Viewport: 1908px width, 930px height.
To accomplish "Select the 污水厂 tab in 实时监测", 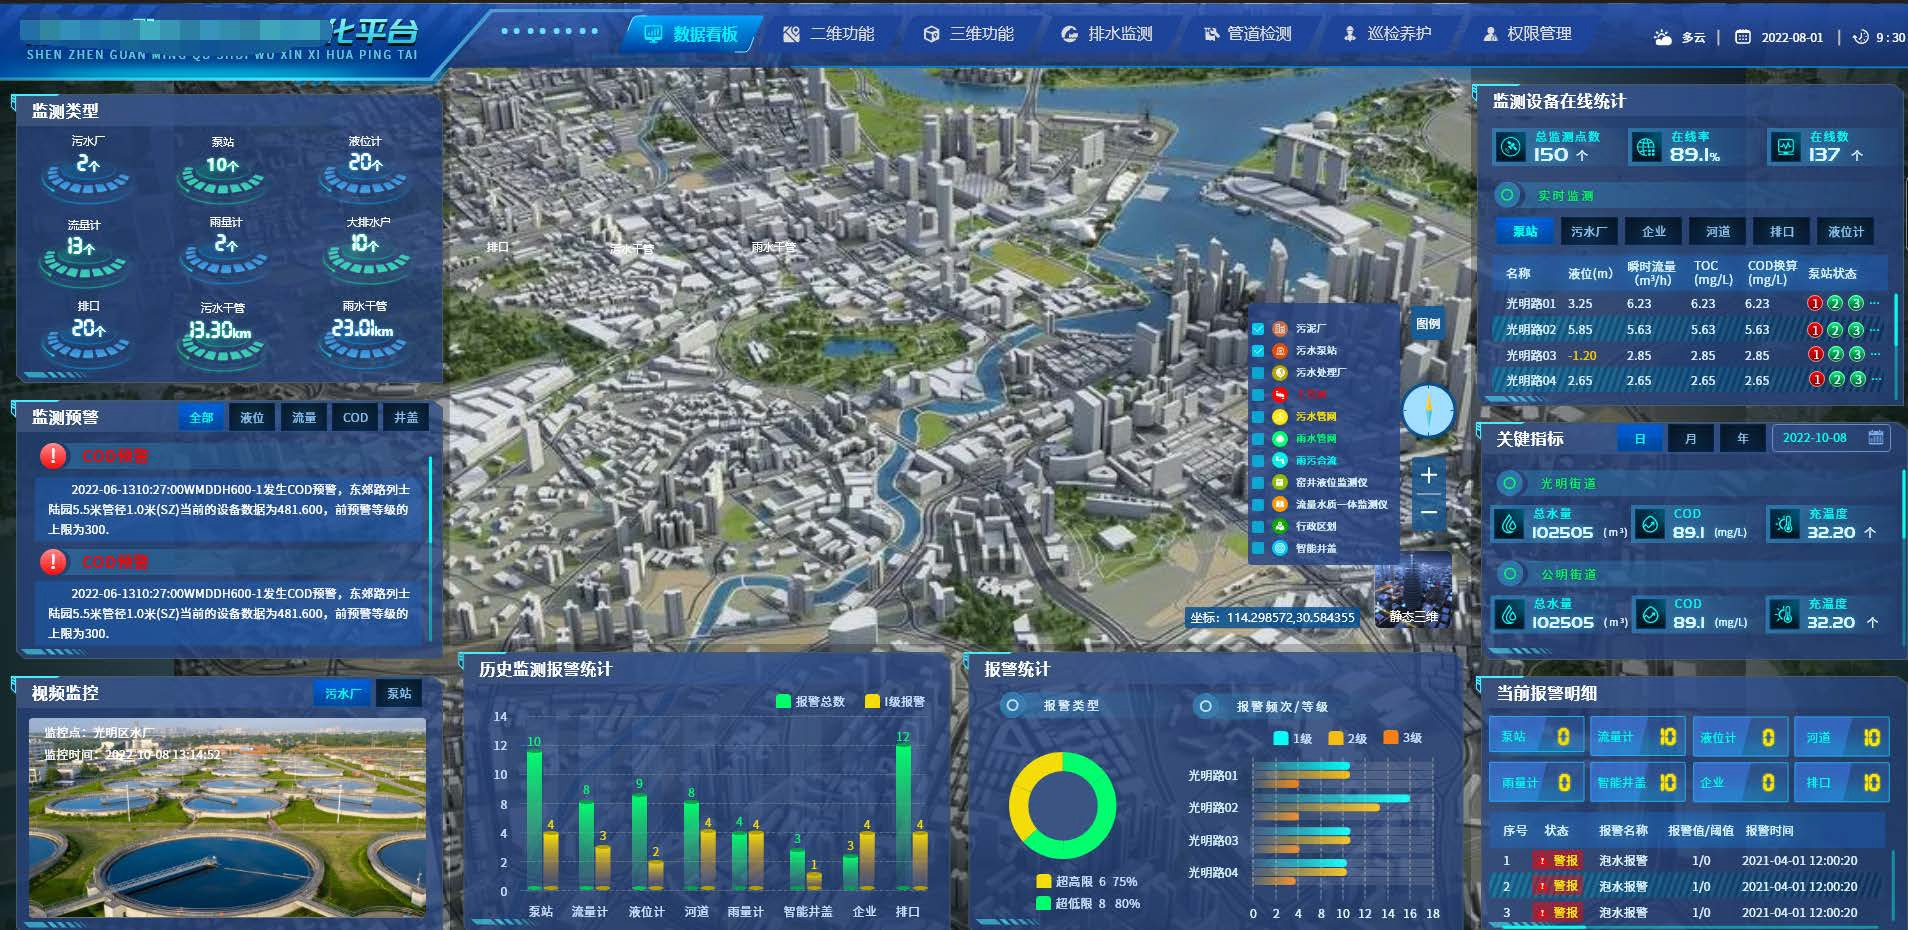I will tap(1588, 232).
